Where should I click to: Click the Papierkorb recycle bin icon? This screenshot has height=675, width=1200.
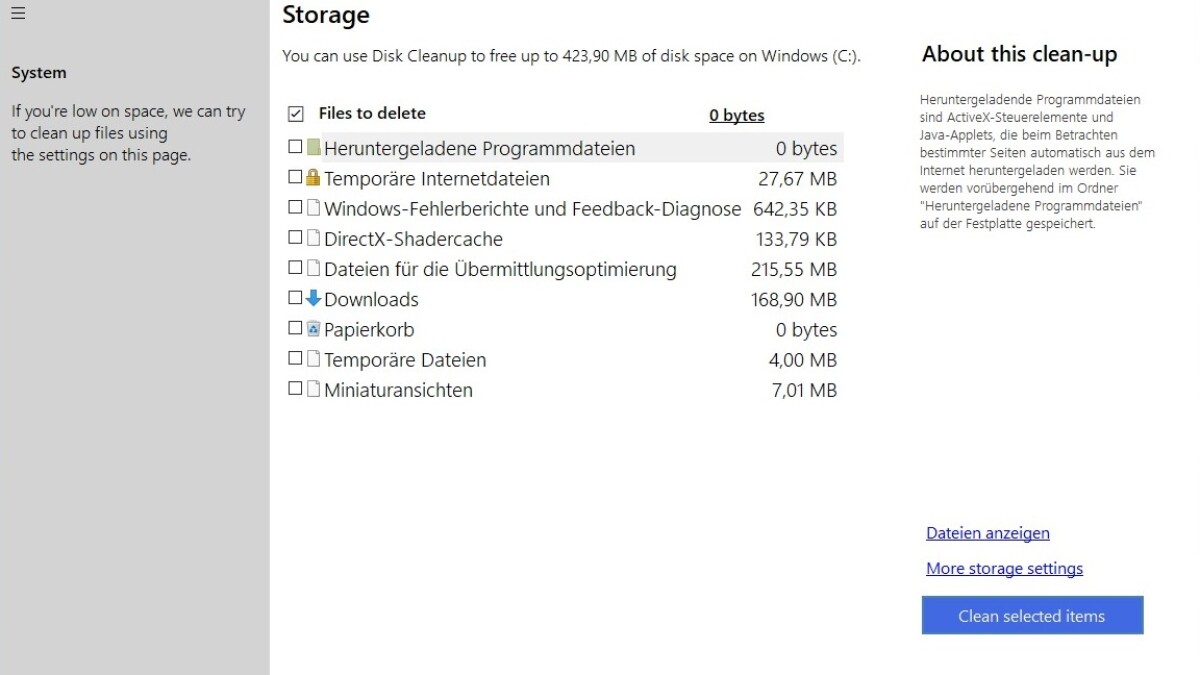coord(313,328)
